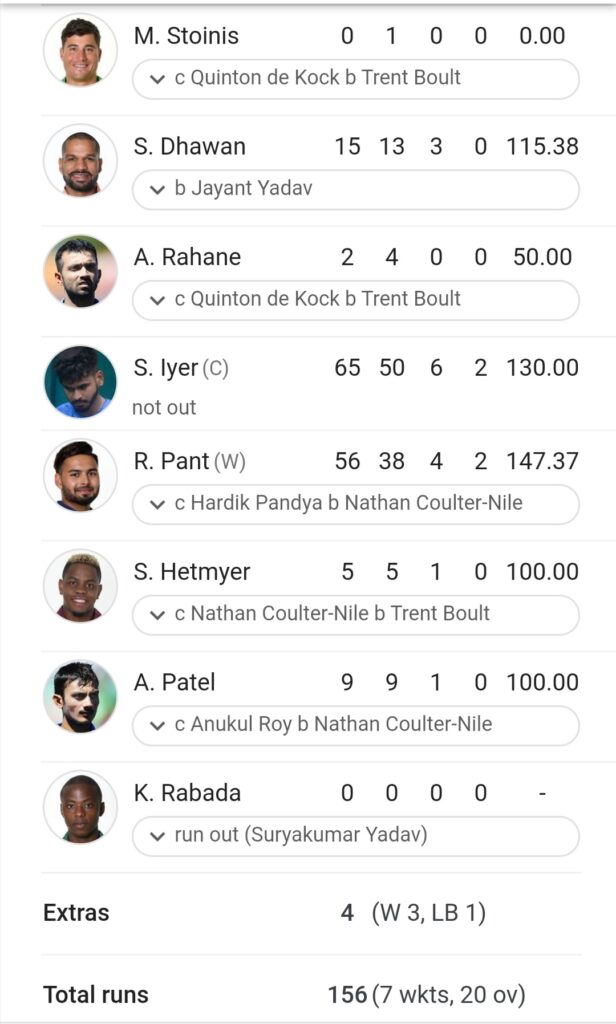
Task: Open R. Pant (W) player name
Action: click(x=189, y=462)
